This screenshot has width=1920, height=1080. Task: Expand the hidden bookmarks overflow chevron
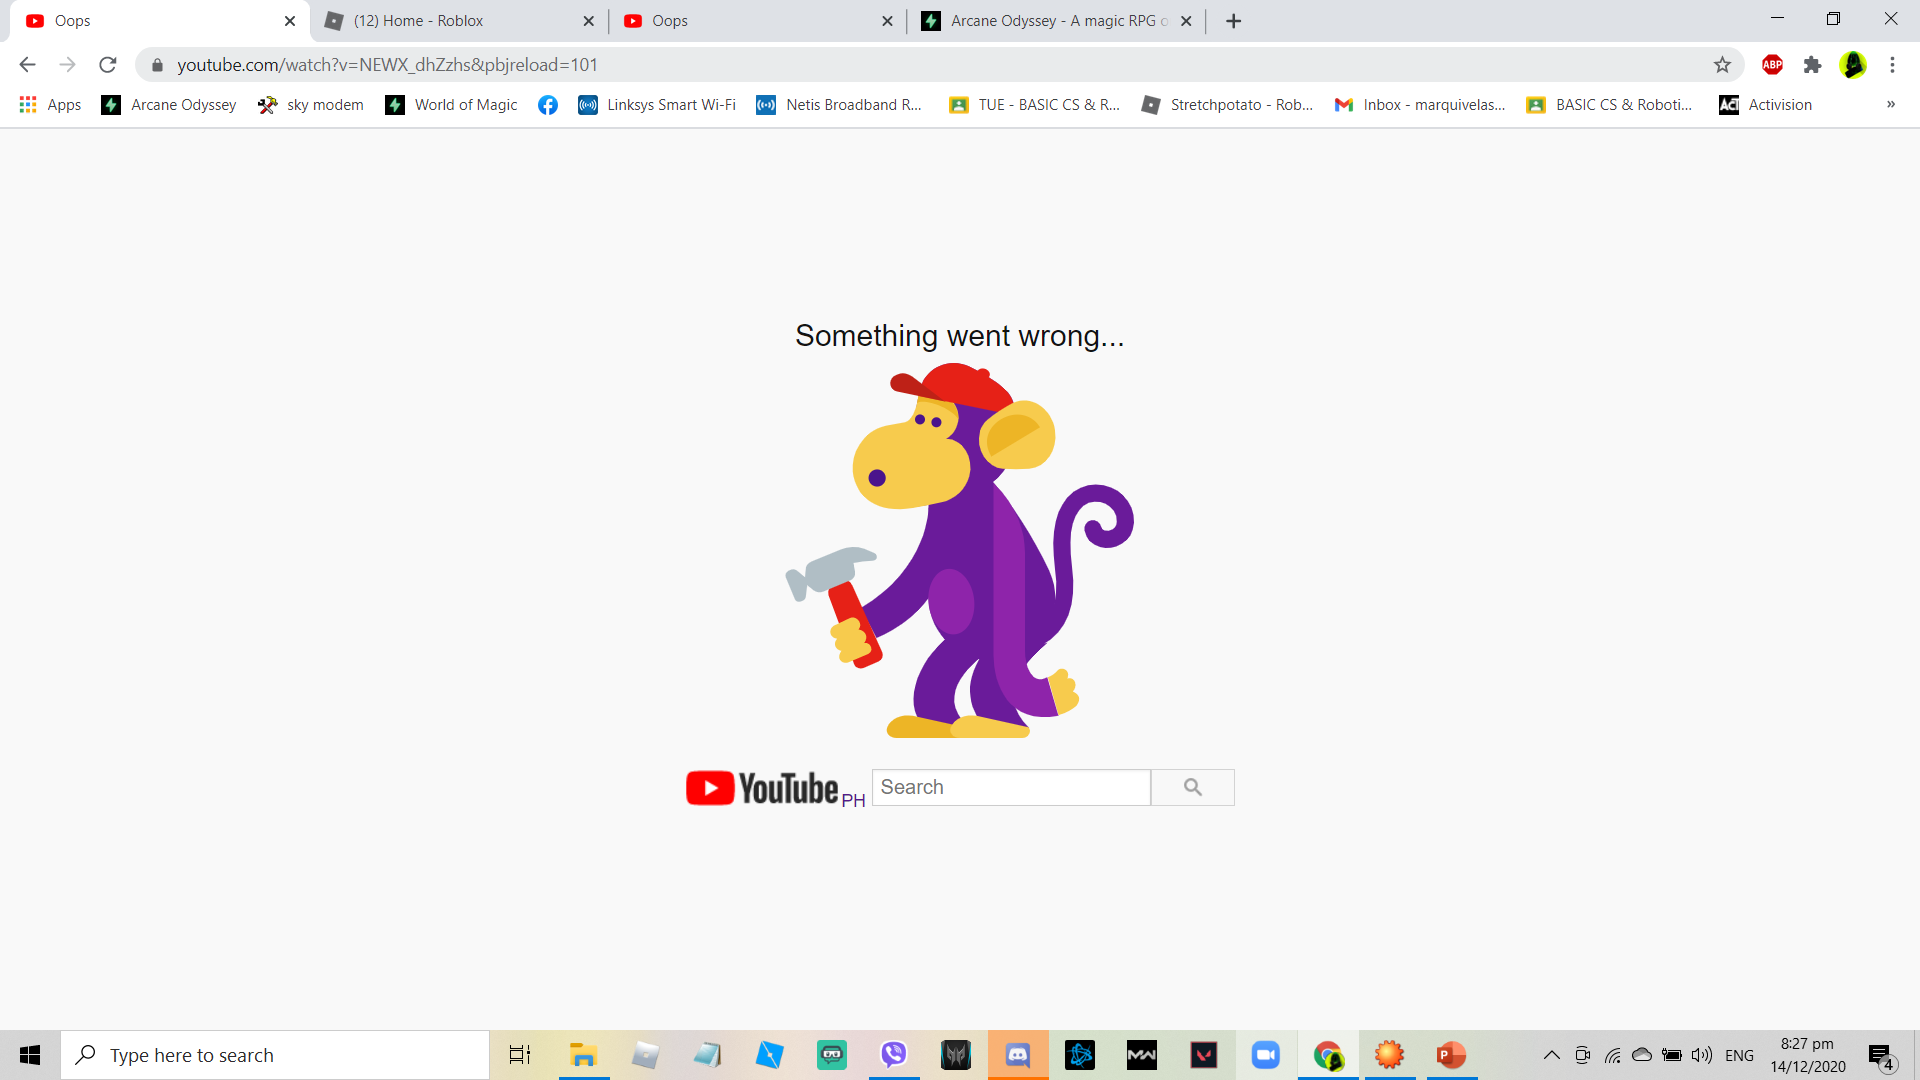tap(1890, 105)
